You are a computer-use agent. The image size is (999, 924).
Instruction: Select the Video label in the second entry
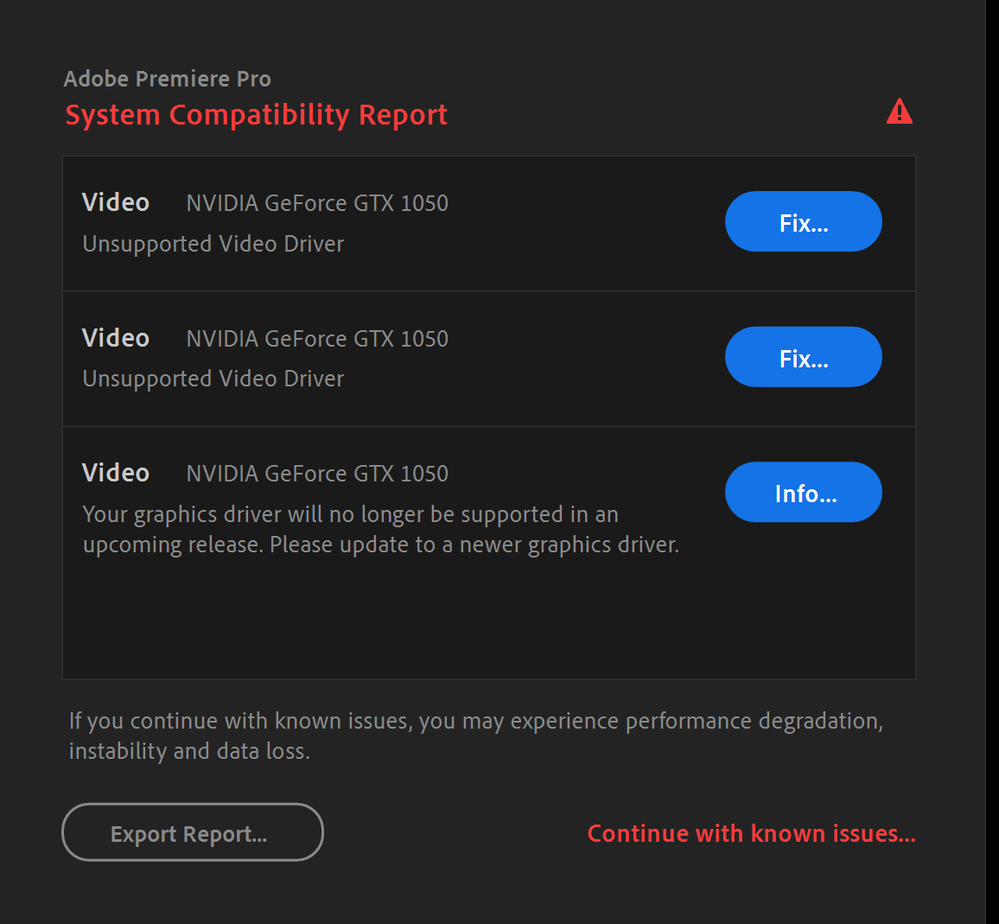point(116,338)
